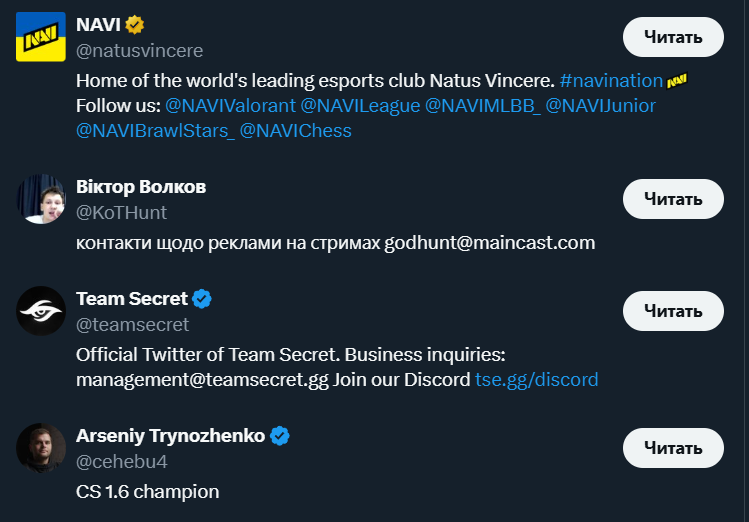749x522 pixels.
Task: Click NAVI emoji icon after #navination
Action: (x=677, y=80)
